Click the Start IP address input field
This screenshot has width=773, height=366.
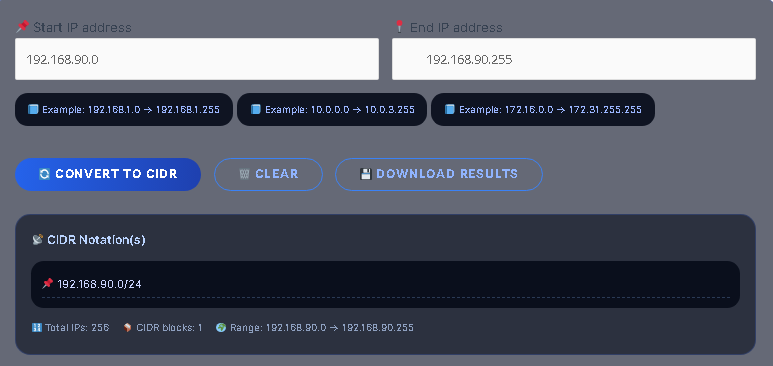coord(197,59)
